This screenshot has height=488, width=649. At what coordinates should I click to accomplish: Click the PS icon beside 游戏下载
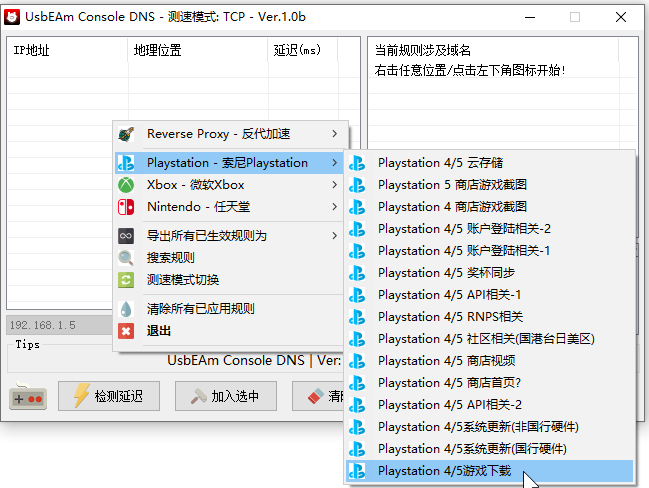point(357,471)
